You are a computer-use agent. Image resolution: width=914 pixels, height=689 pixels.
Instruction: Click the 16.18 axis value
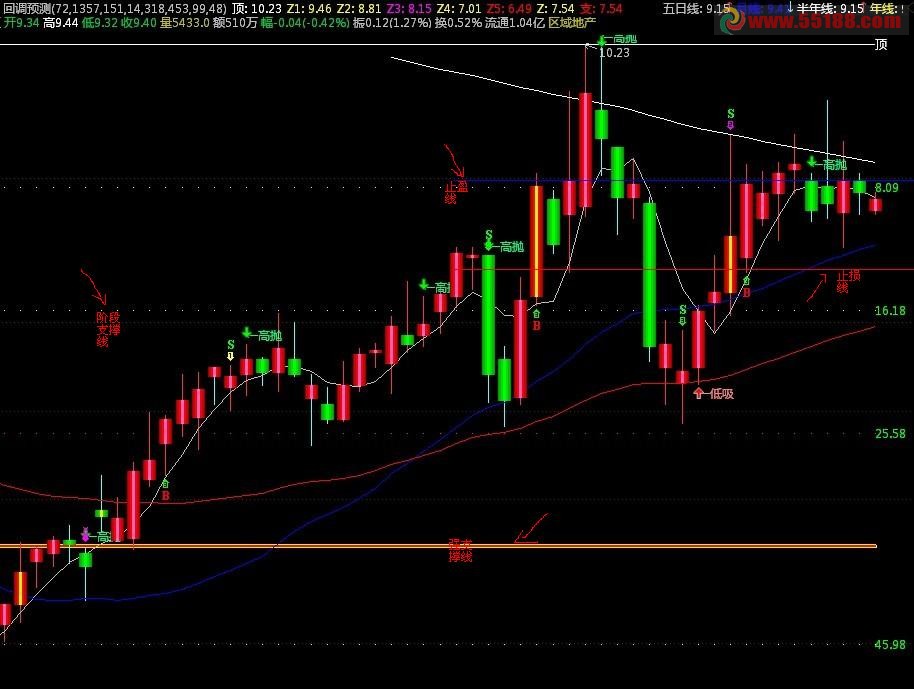pos(890,311)
